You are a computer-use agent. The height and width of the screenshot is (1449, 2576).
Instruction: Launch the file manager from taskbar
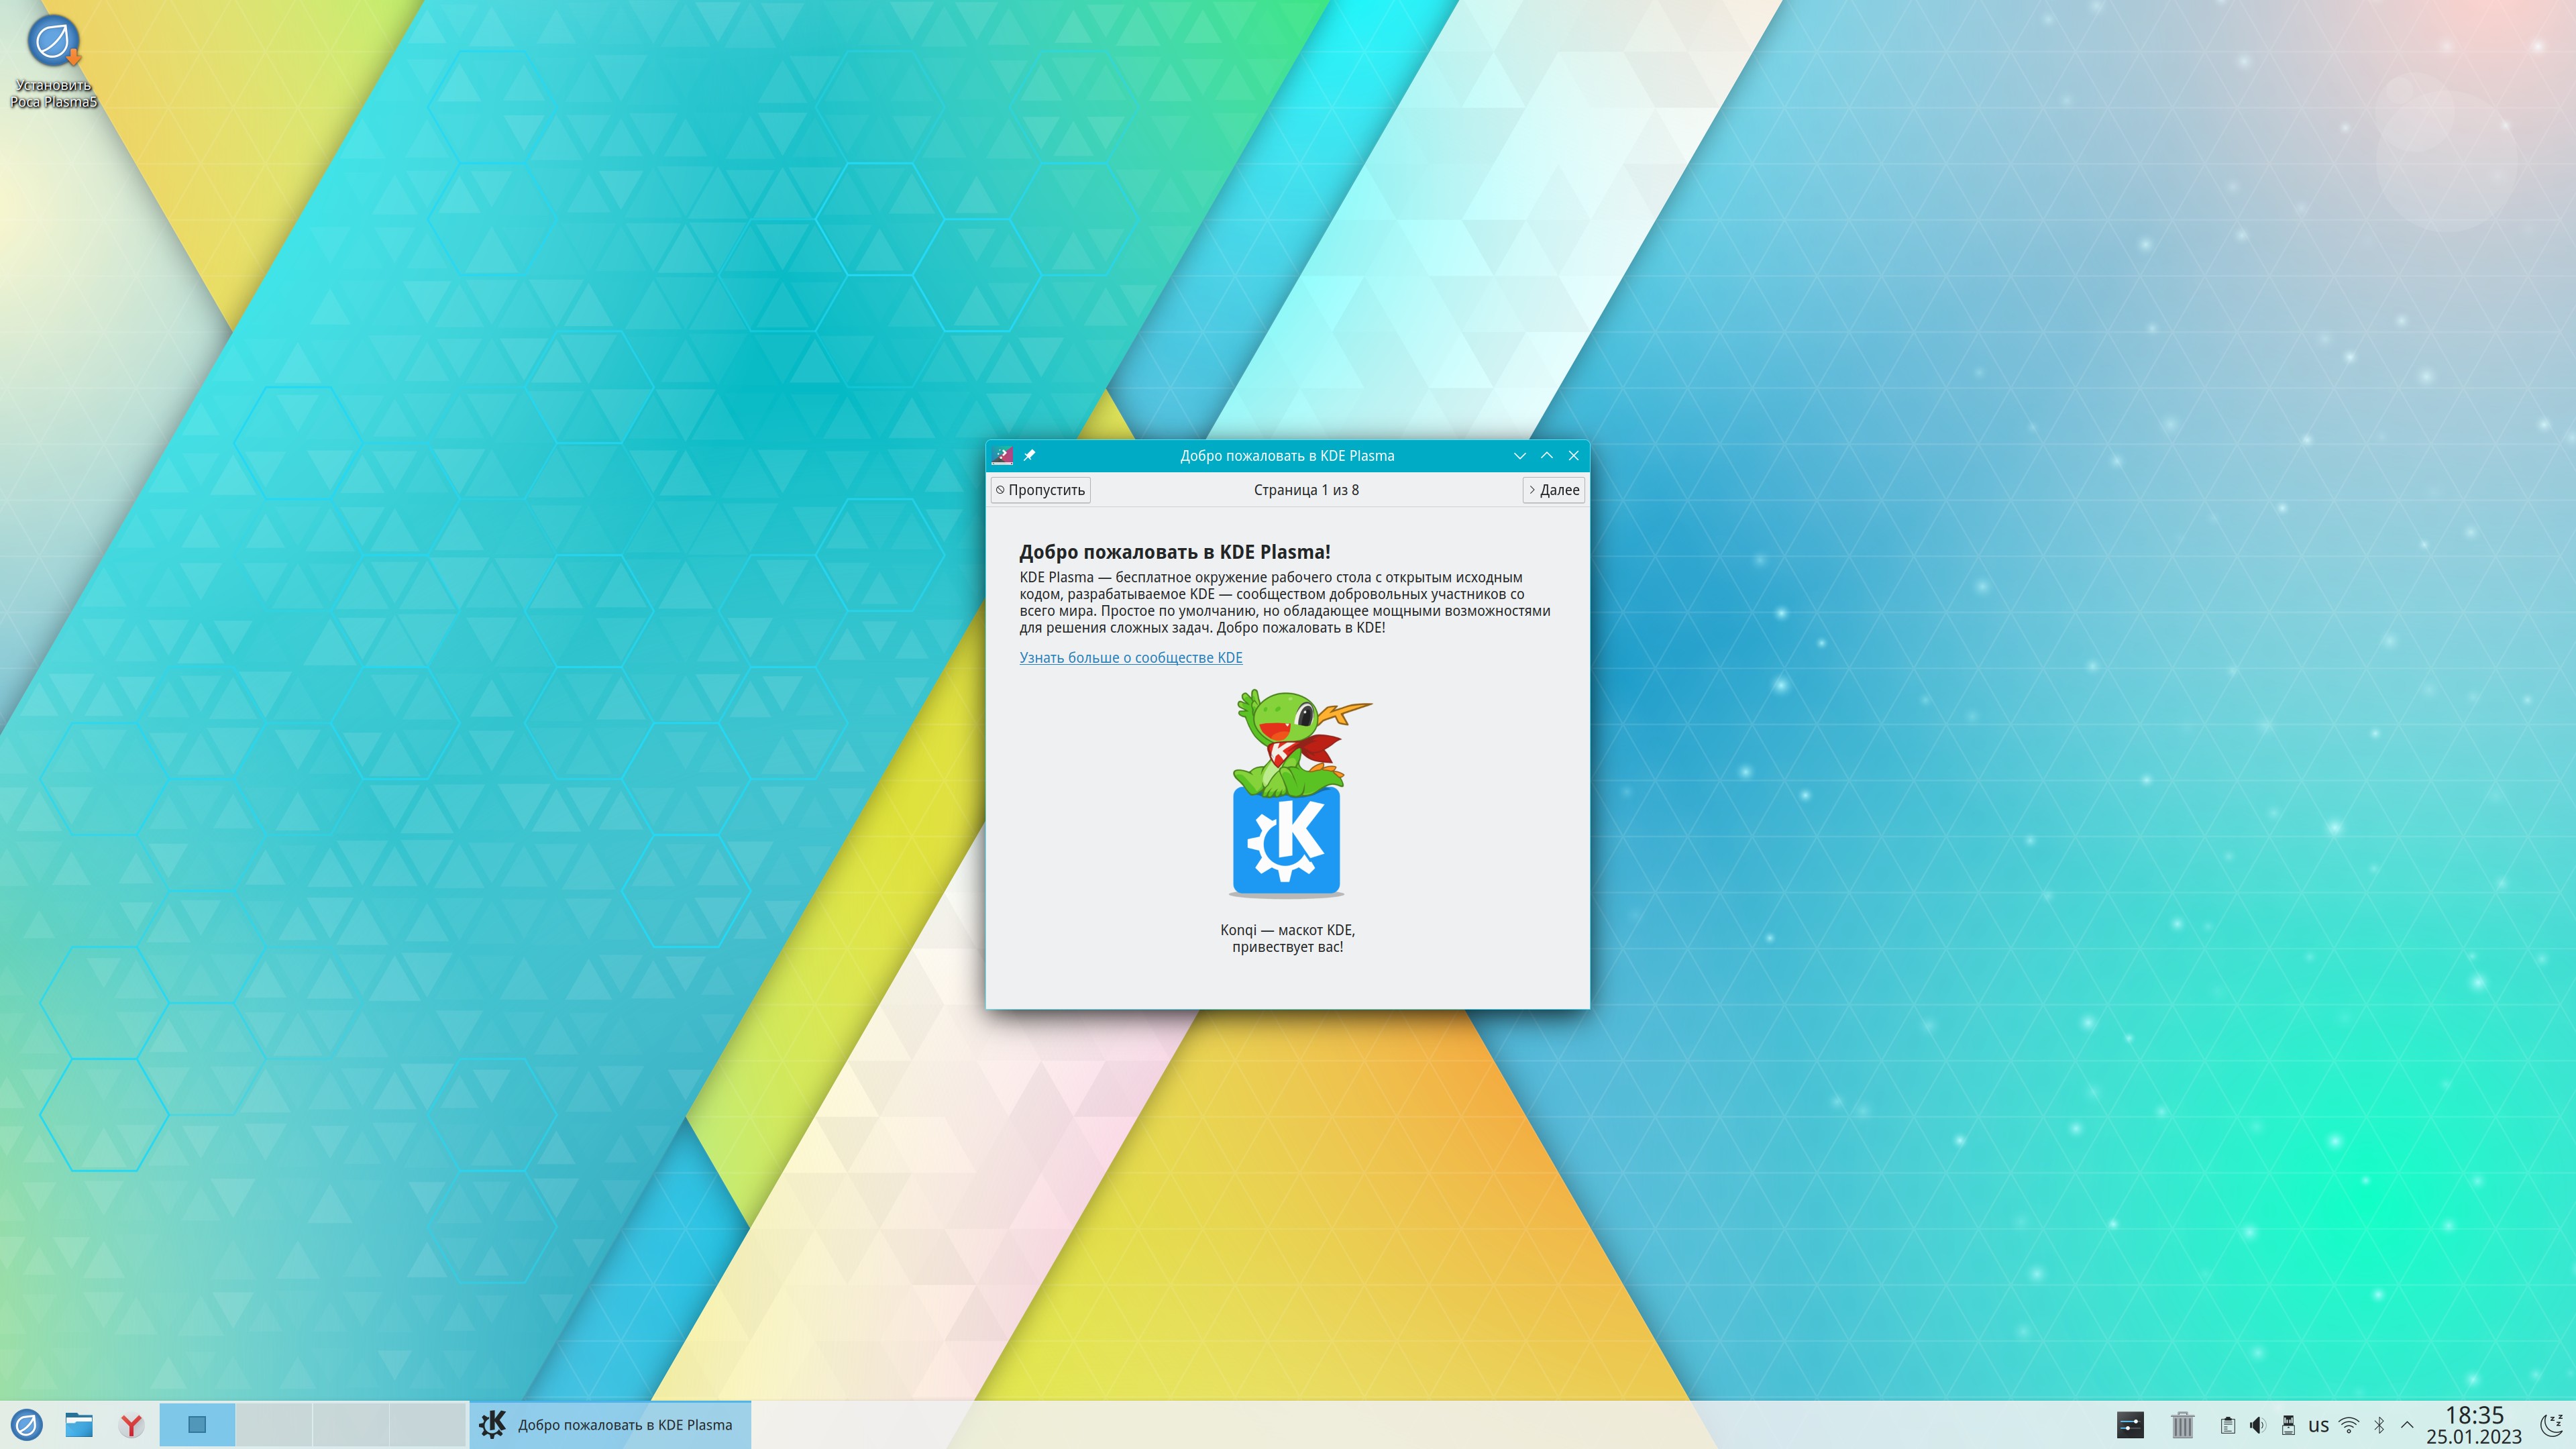79,1424
